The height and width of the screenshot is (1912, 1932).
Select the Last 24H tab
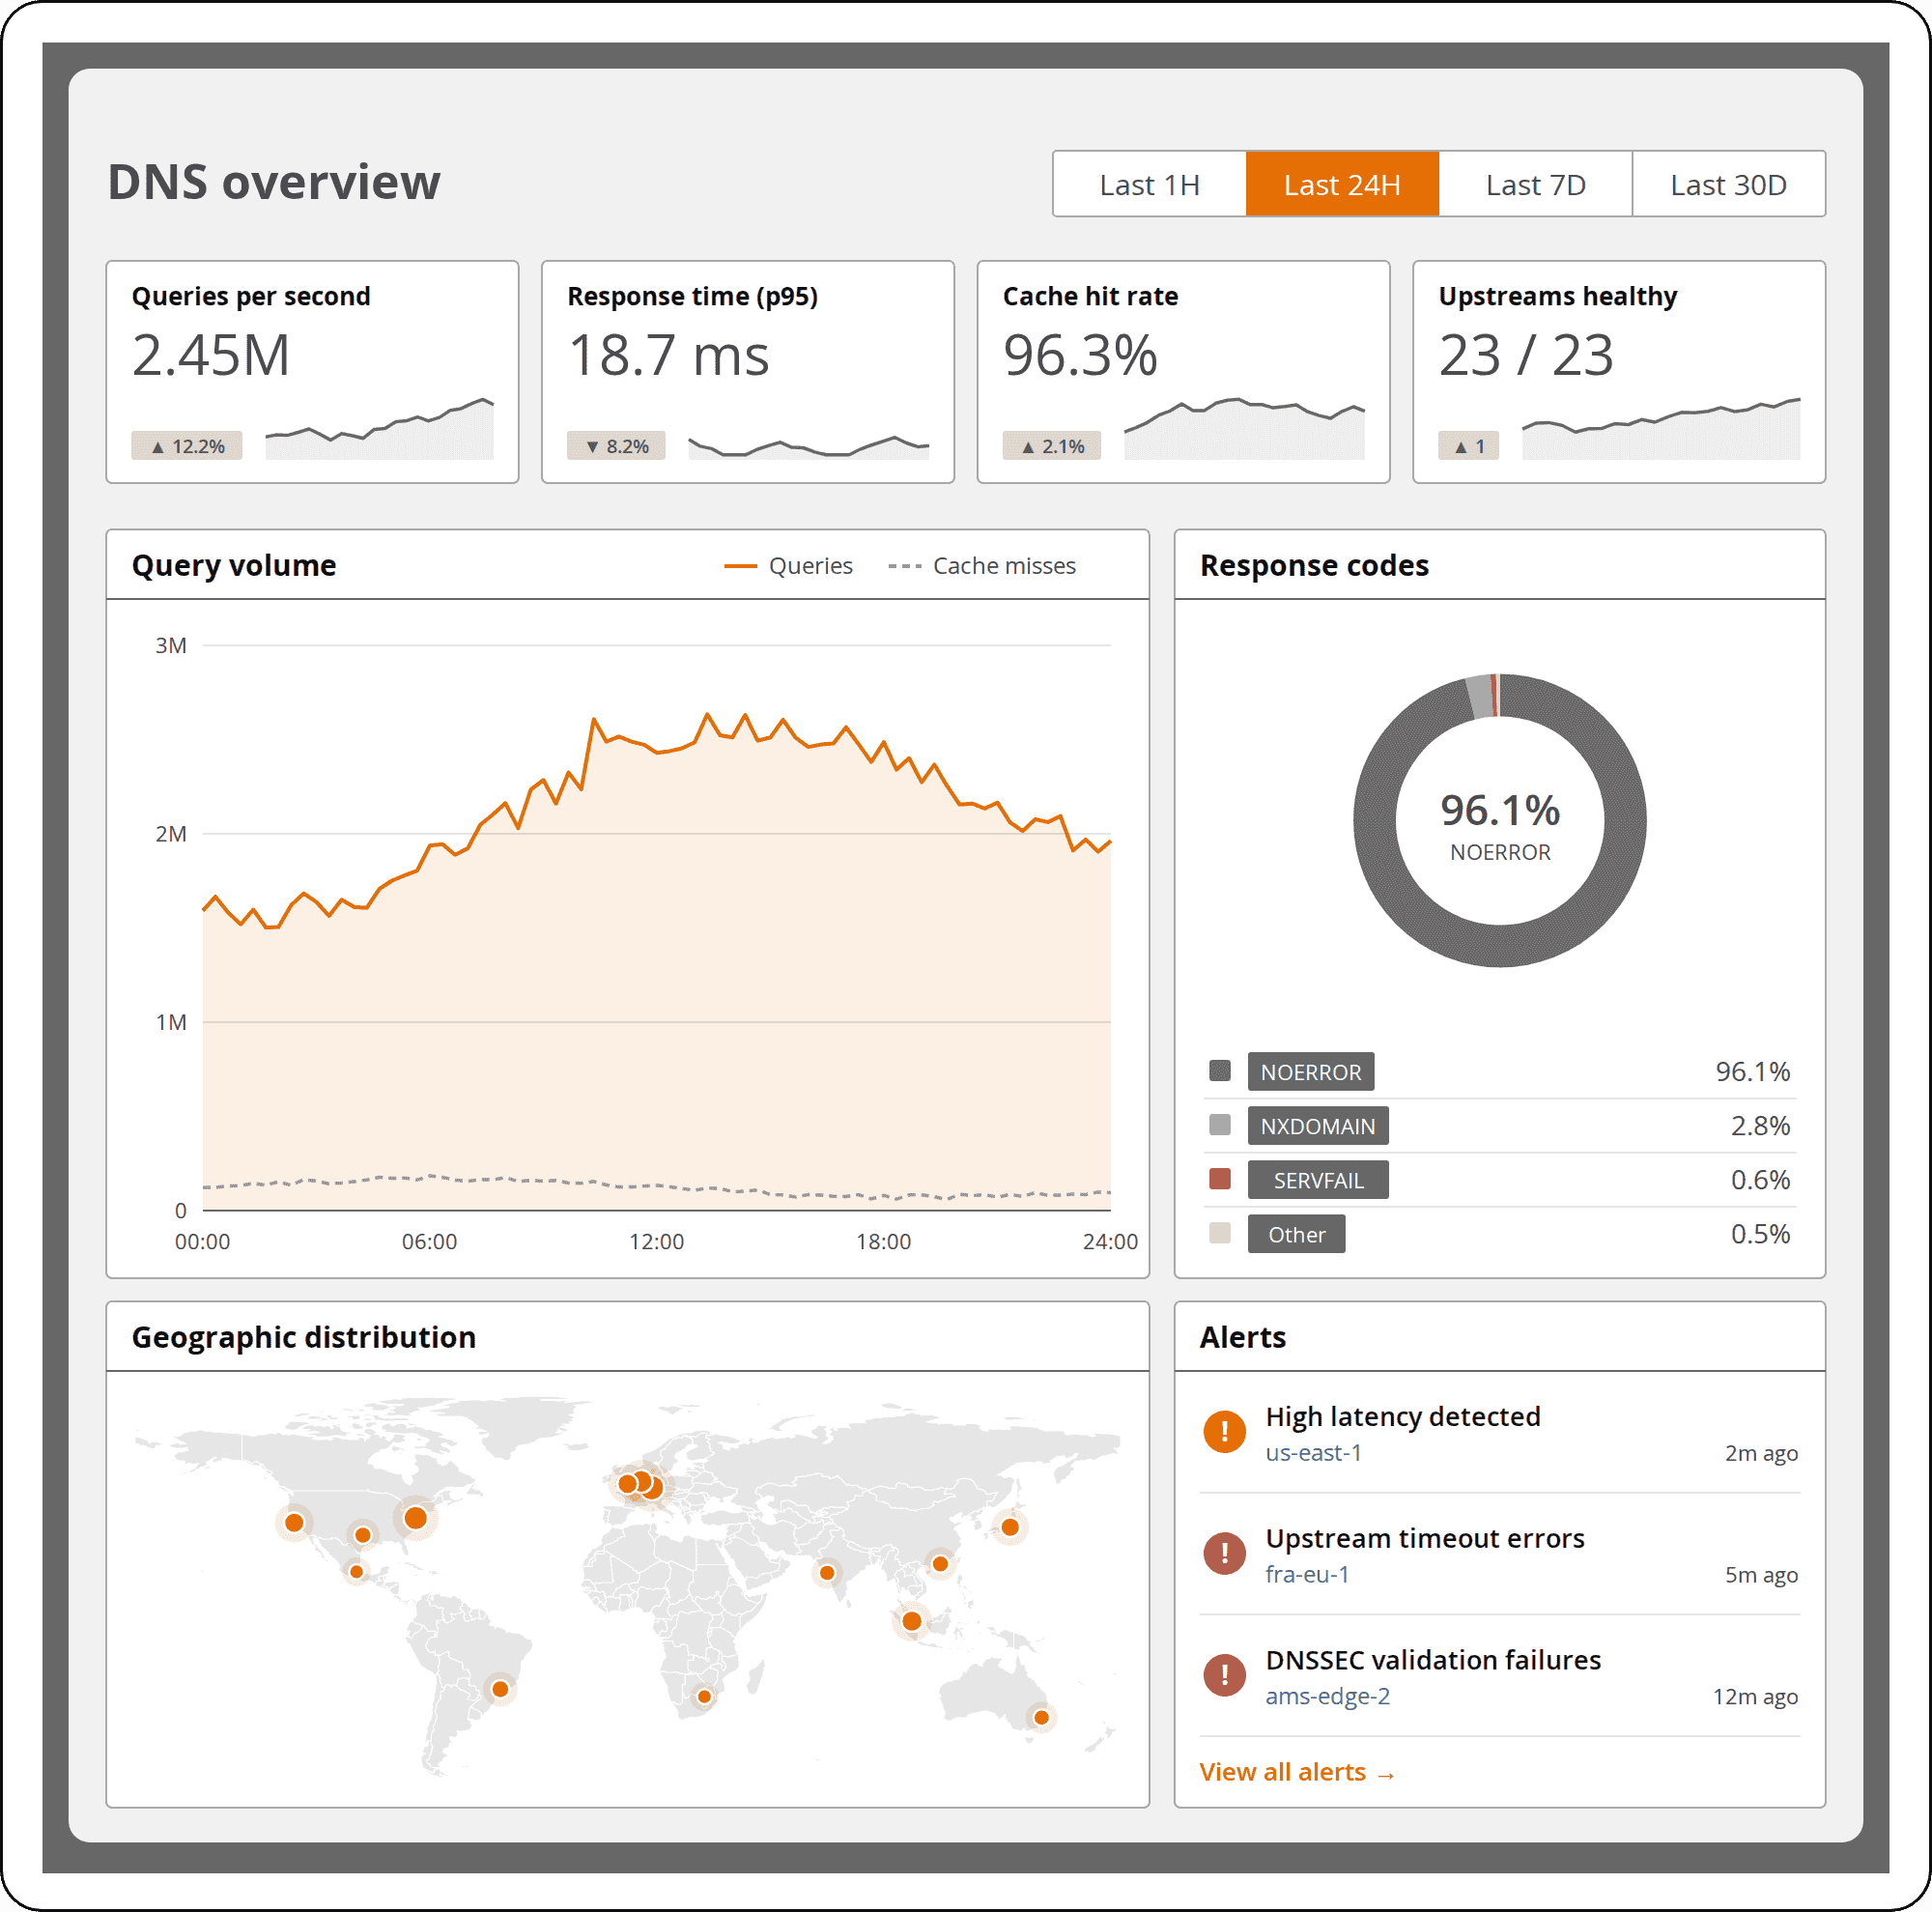pyautogui.click(x=1342, y=184)
